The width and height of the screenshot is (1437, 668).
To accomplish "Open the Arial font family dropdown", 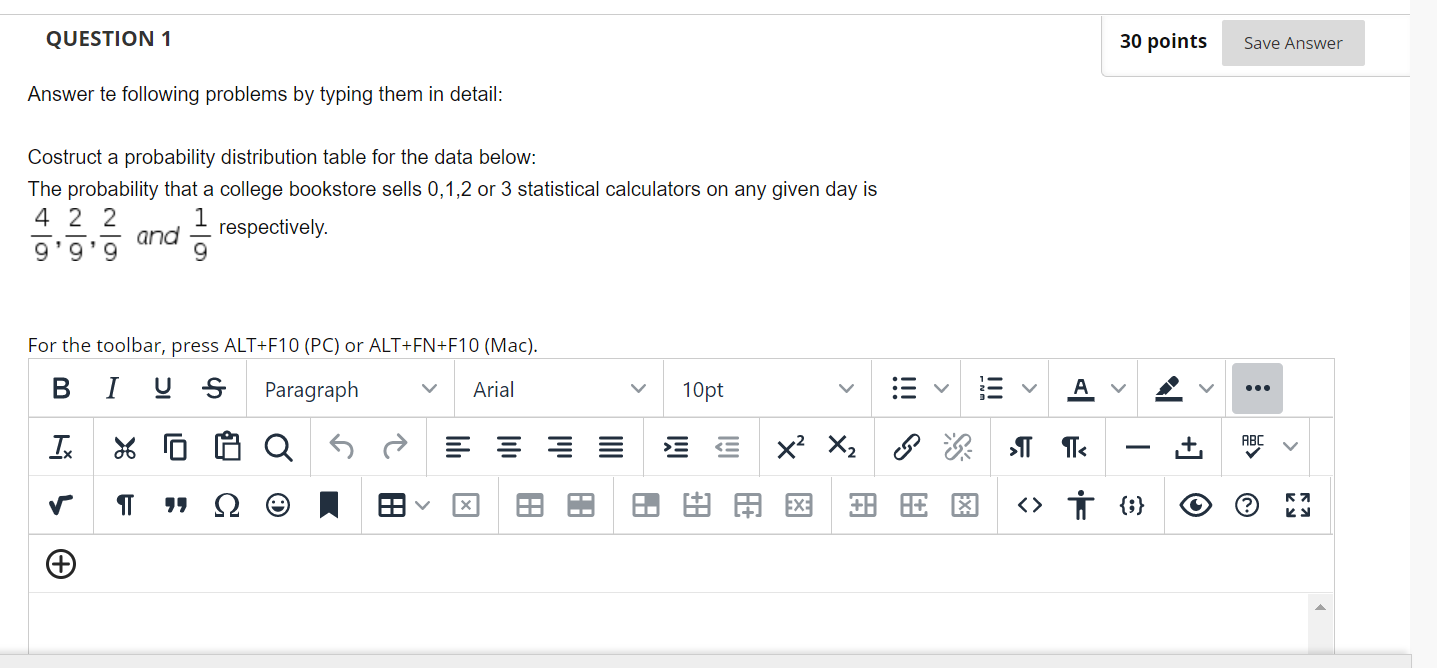I will [558, 389].
